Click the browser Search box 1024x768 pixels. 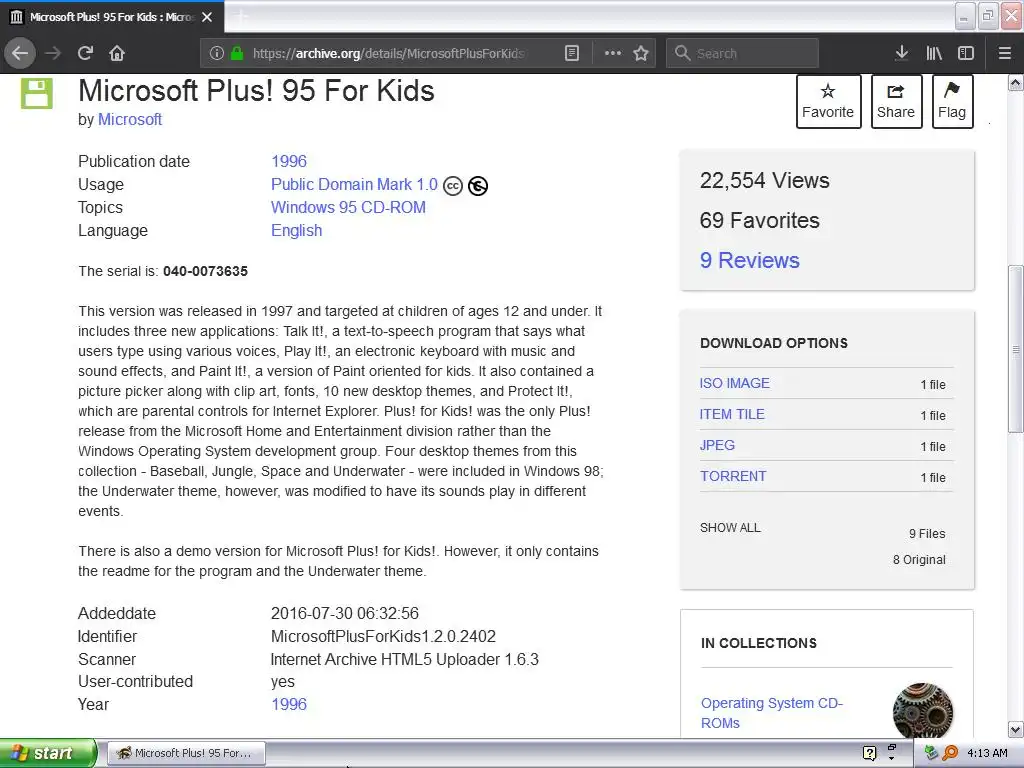point(742,53)
